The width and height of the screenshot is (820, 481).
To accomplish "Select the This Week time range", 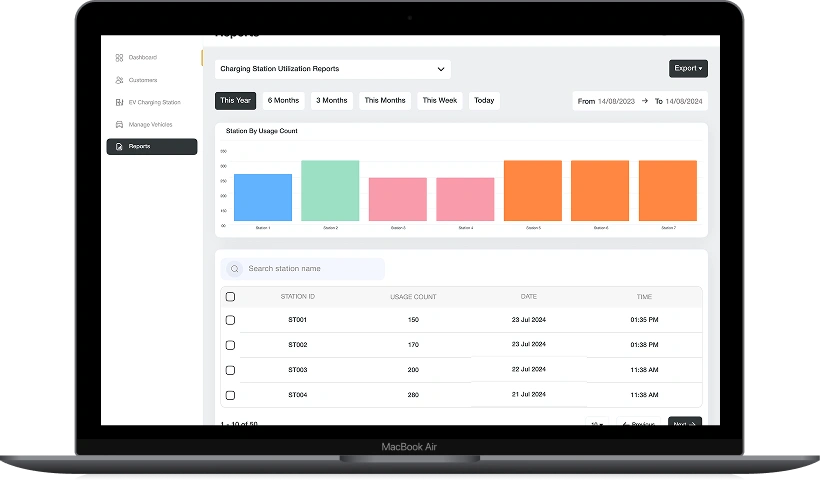I will pyautogui.click(x=439, y=101).
